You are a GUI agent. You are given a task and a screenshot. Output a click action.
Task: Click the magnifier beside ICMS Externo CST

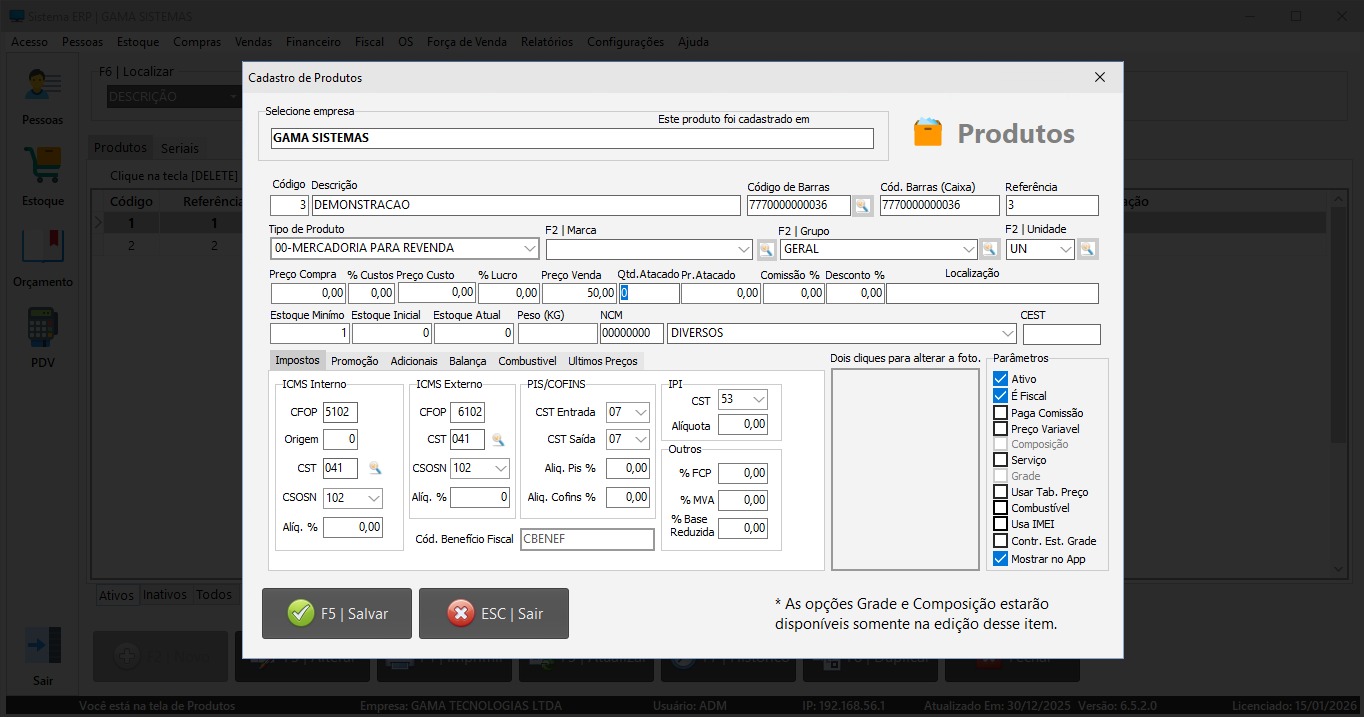497,439
